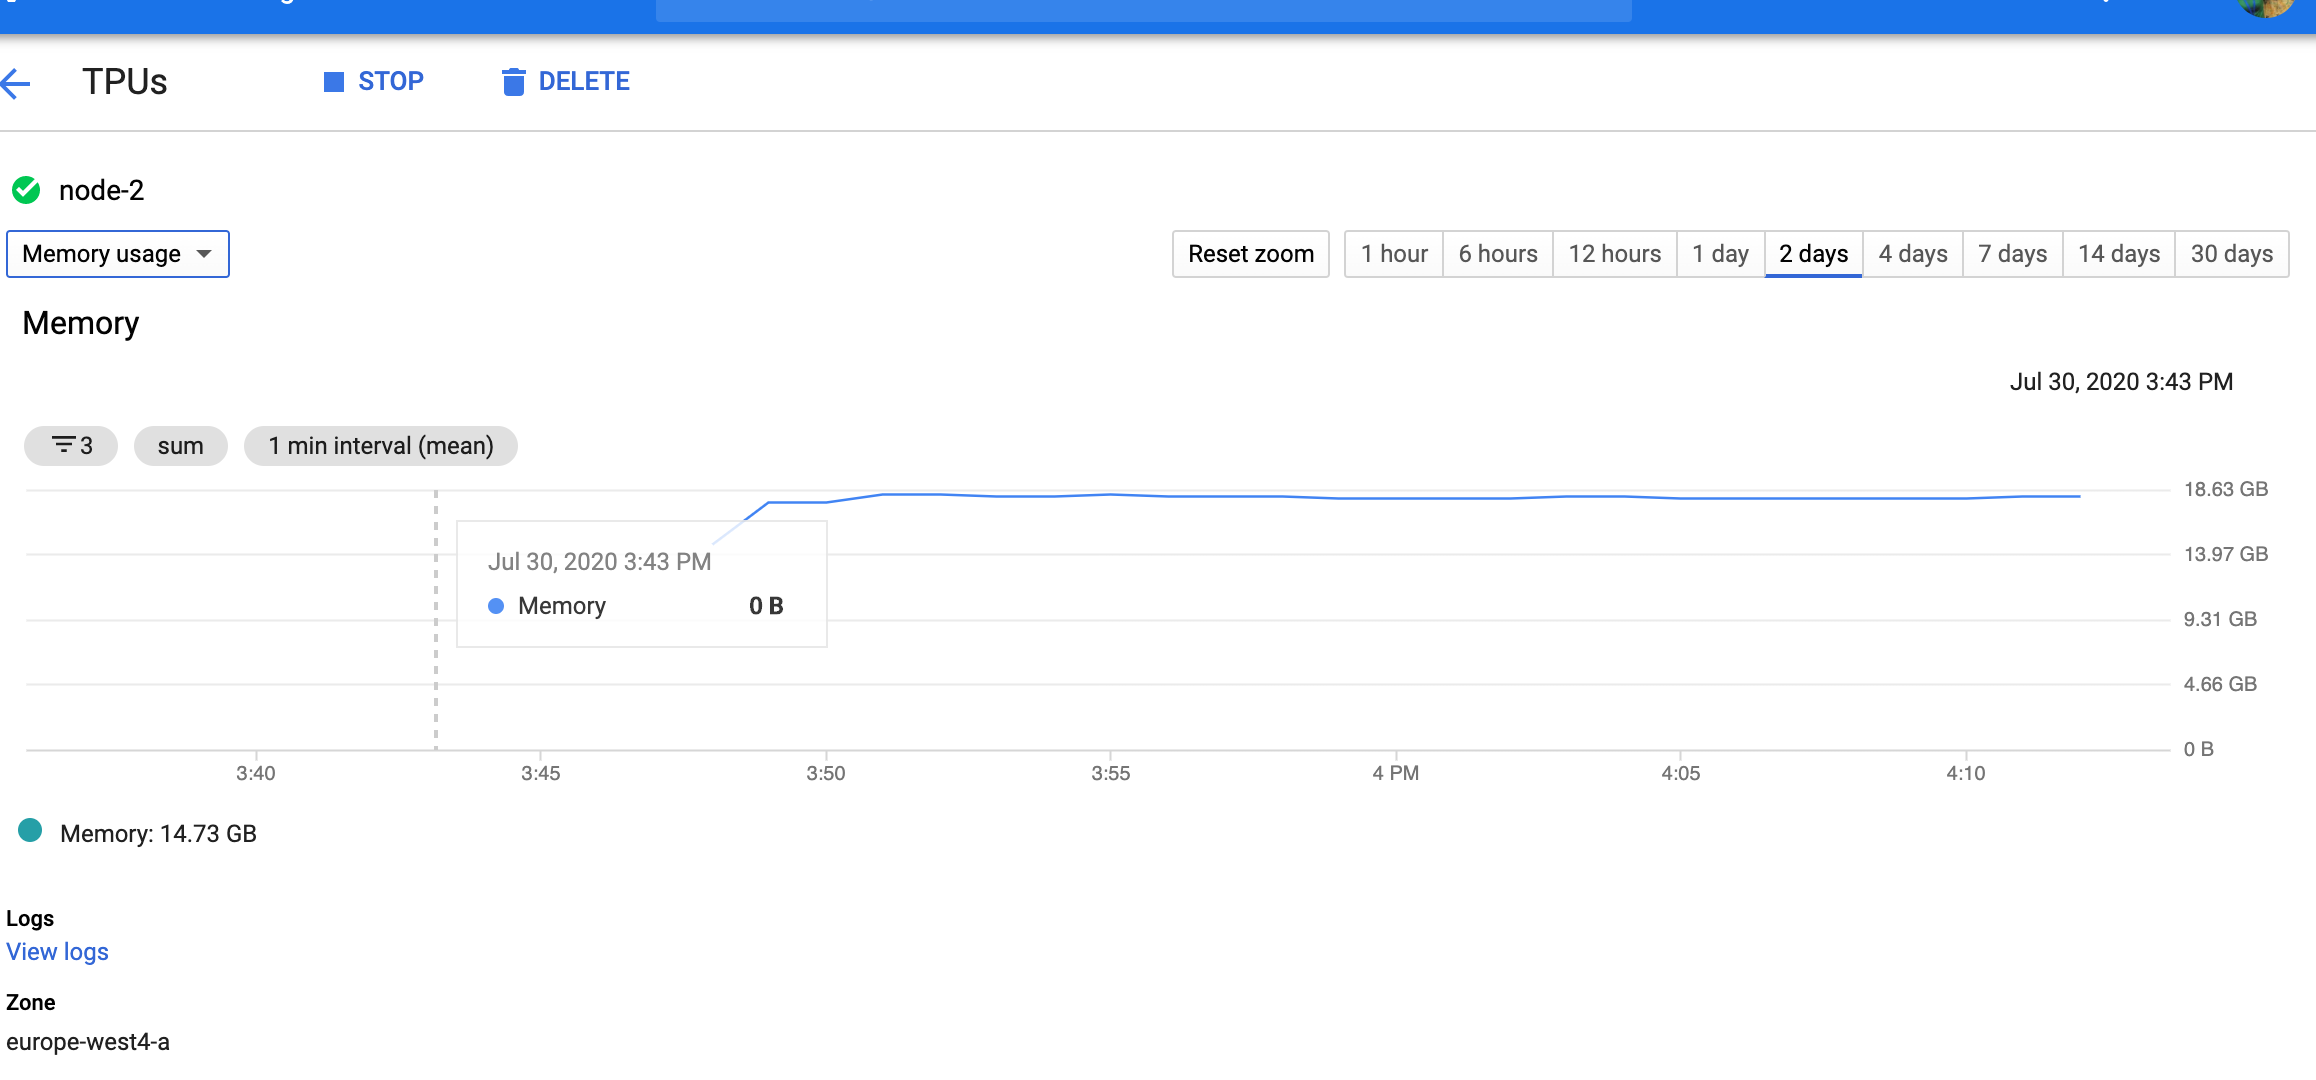Image resolution: width=2316 pixels, height=1080 pixels.
Task: Select the 1 hour time range
Action: [1393, 254]
